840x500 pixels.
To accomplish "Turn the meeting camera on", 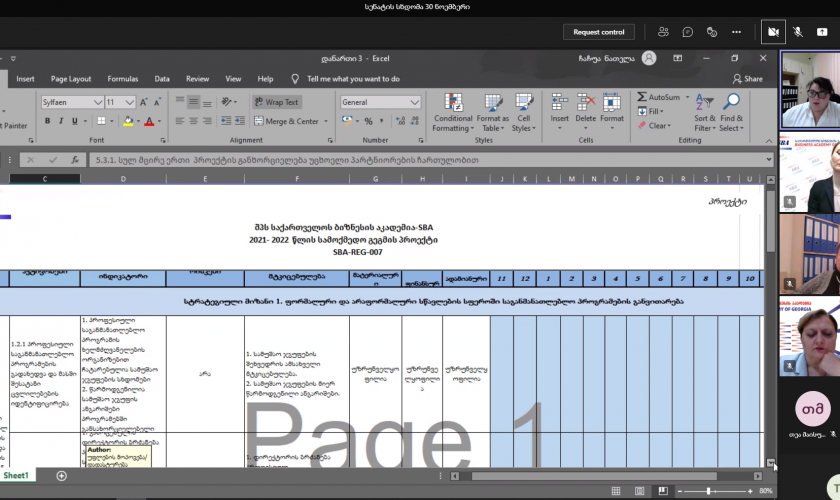I will 772,32.
